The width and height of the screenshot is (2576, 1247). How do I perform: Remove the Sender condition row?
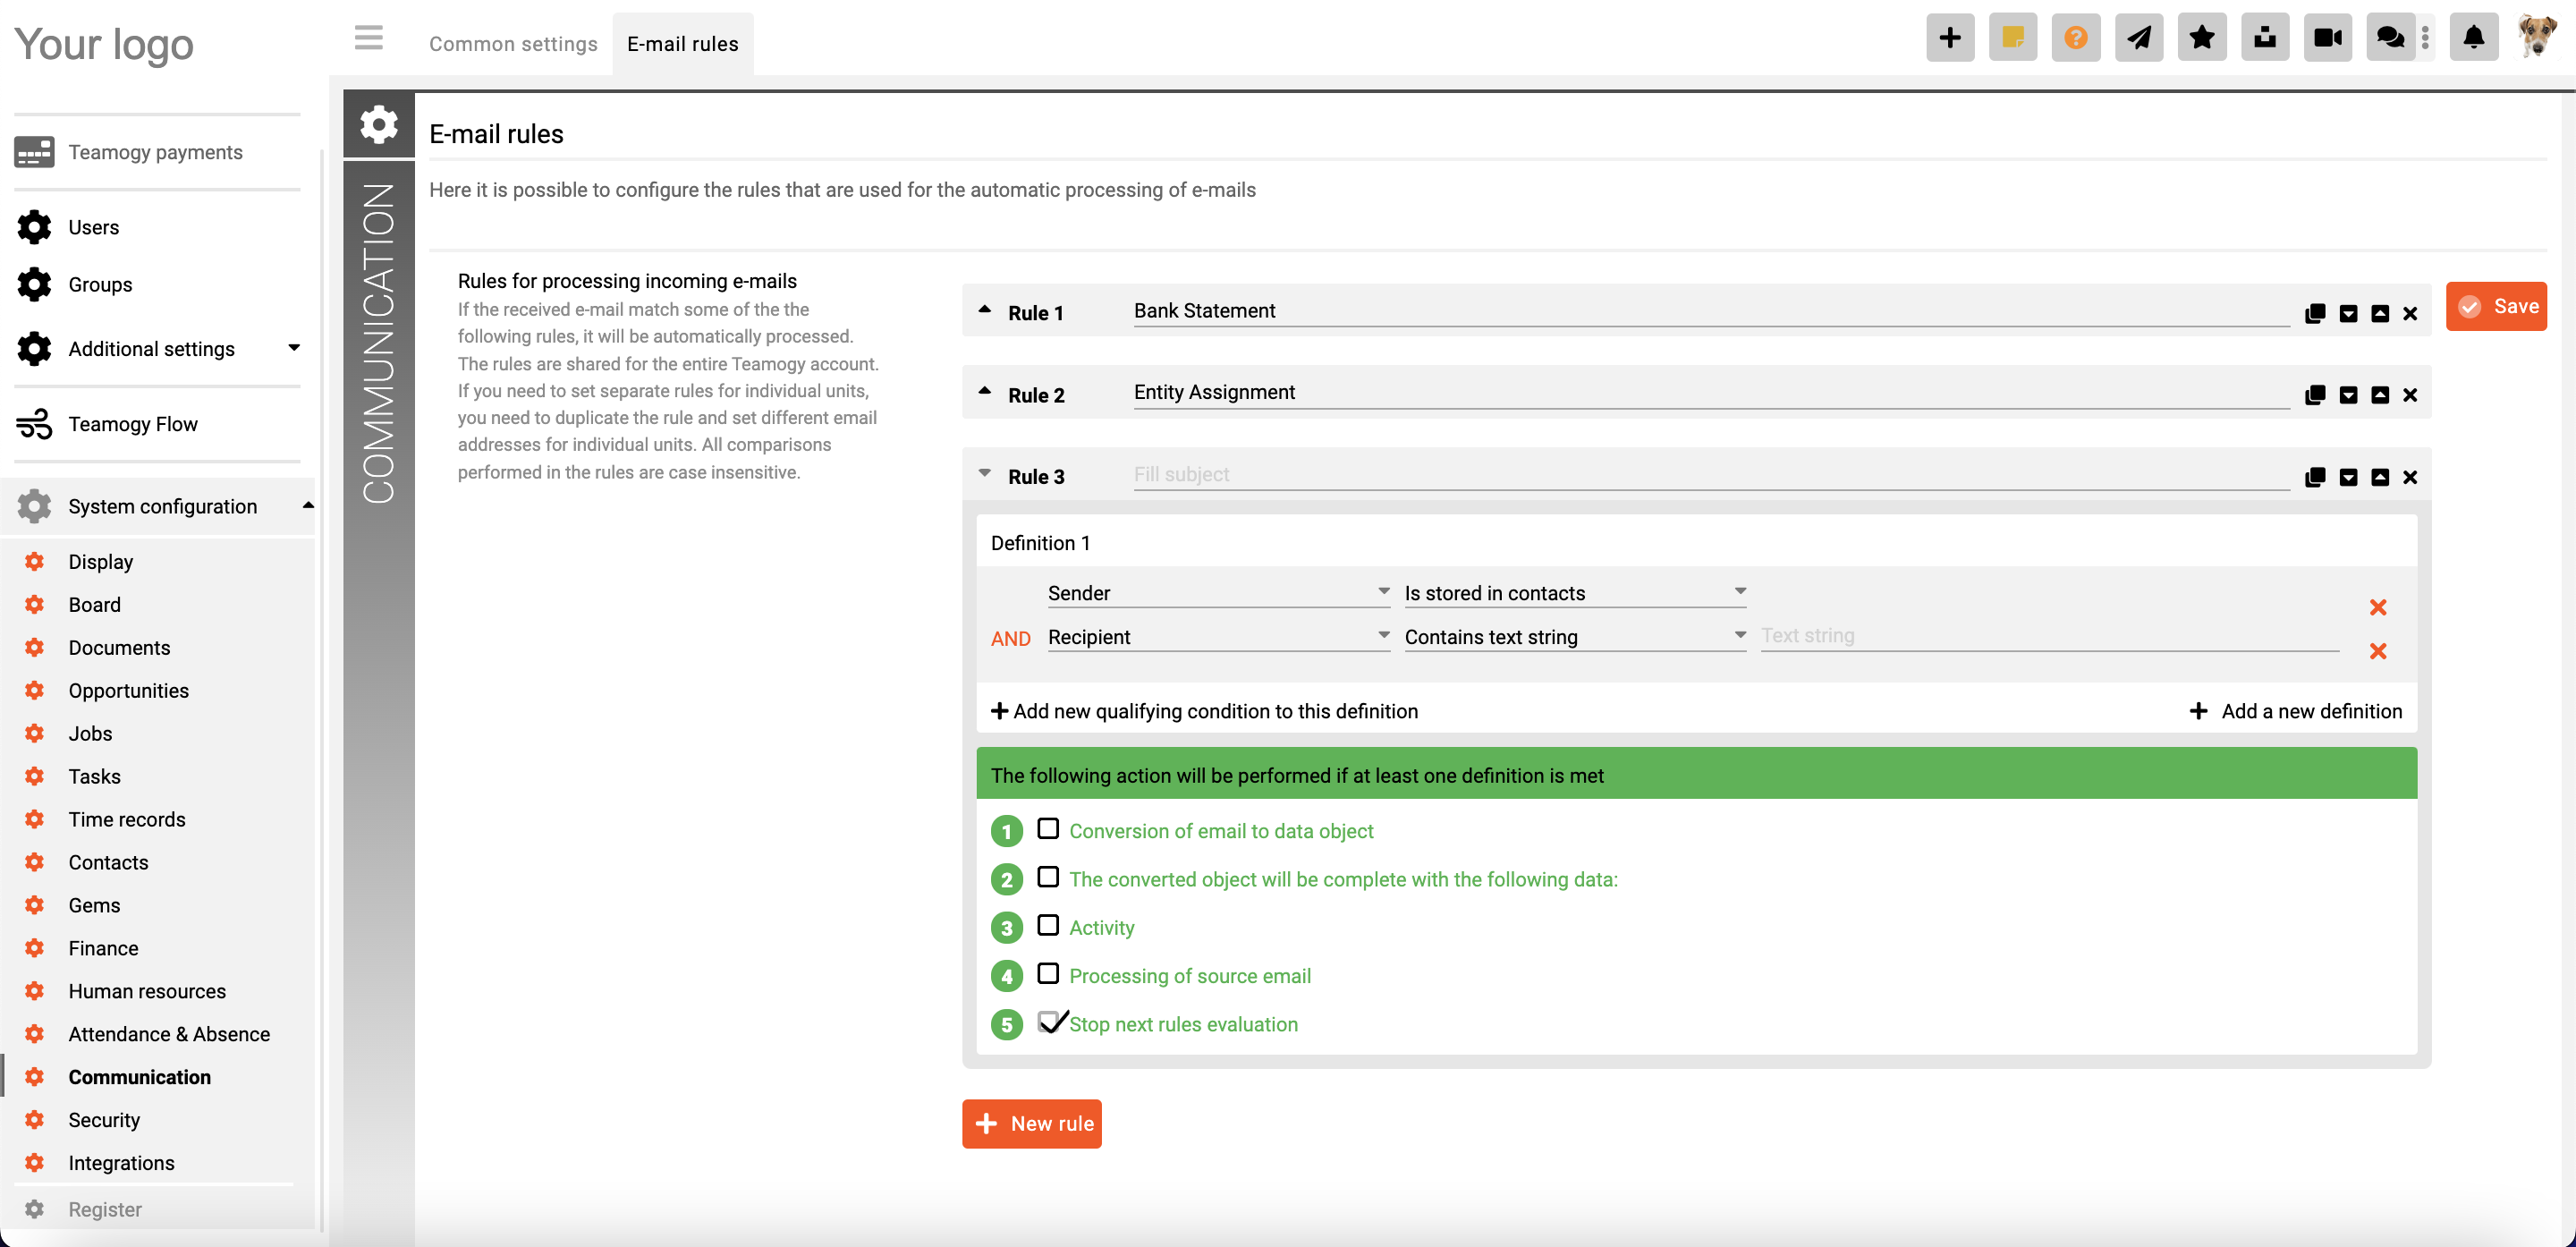tap(2377, 607)
